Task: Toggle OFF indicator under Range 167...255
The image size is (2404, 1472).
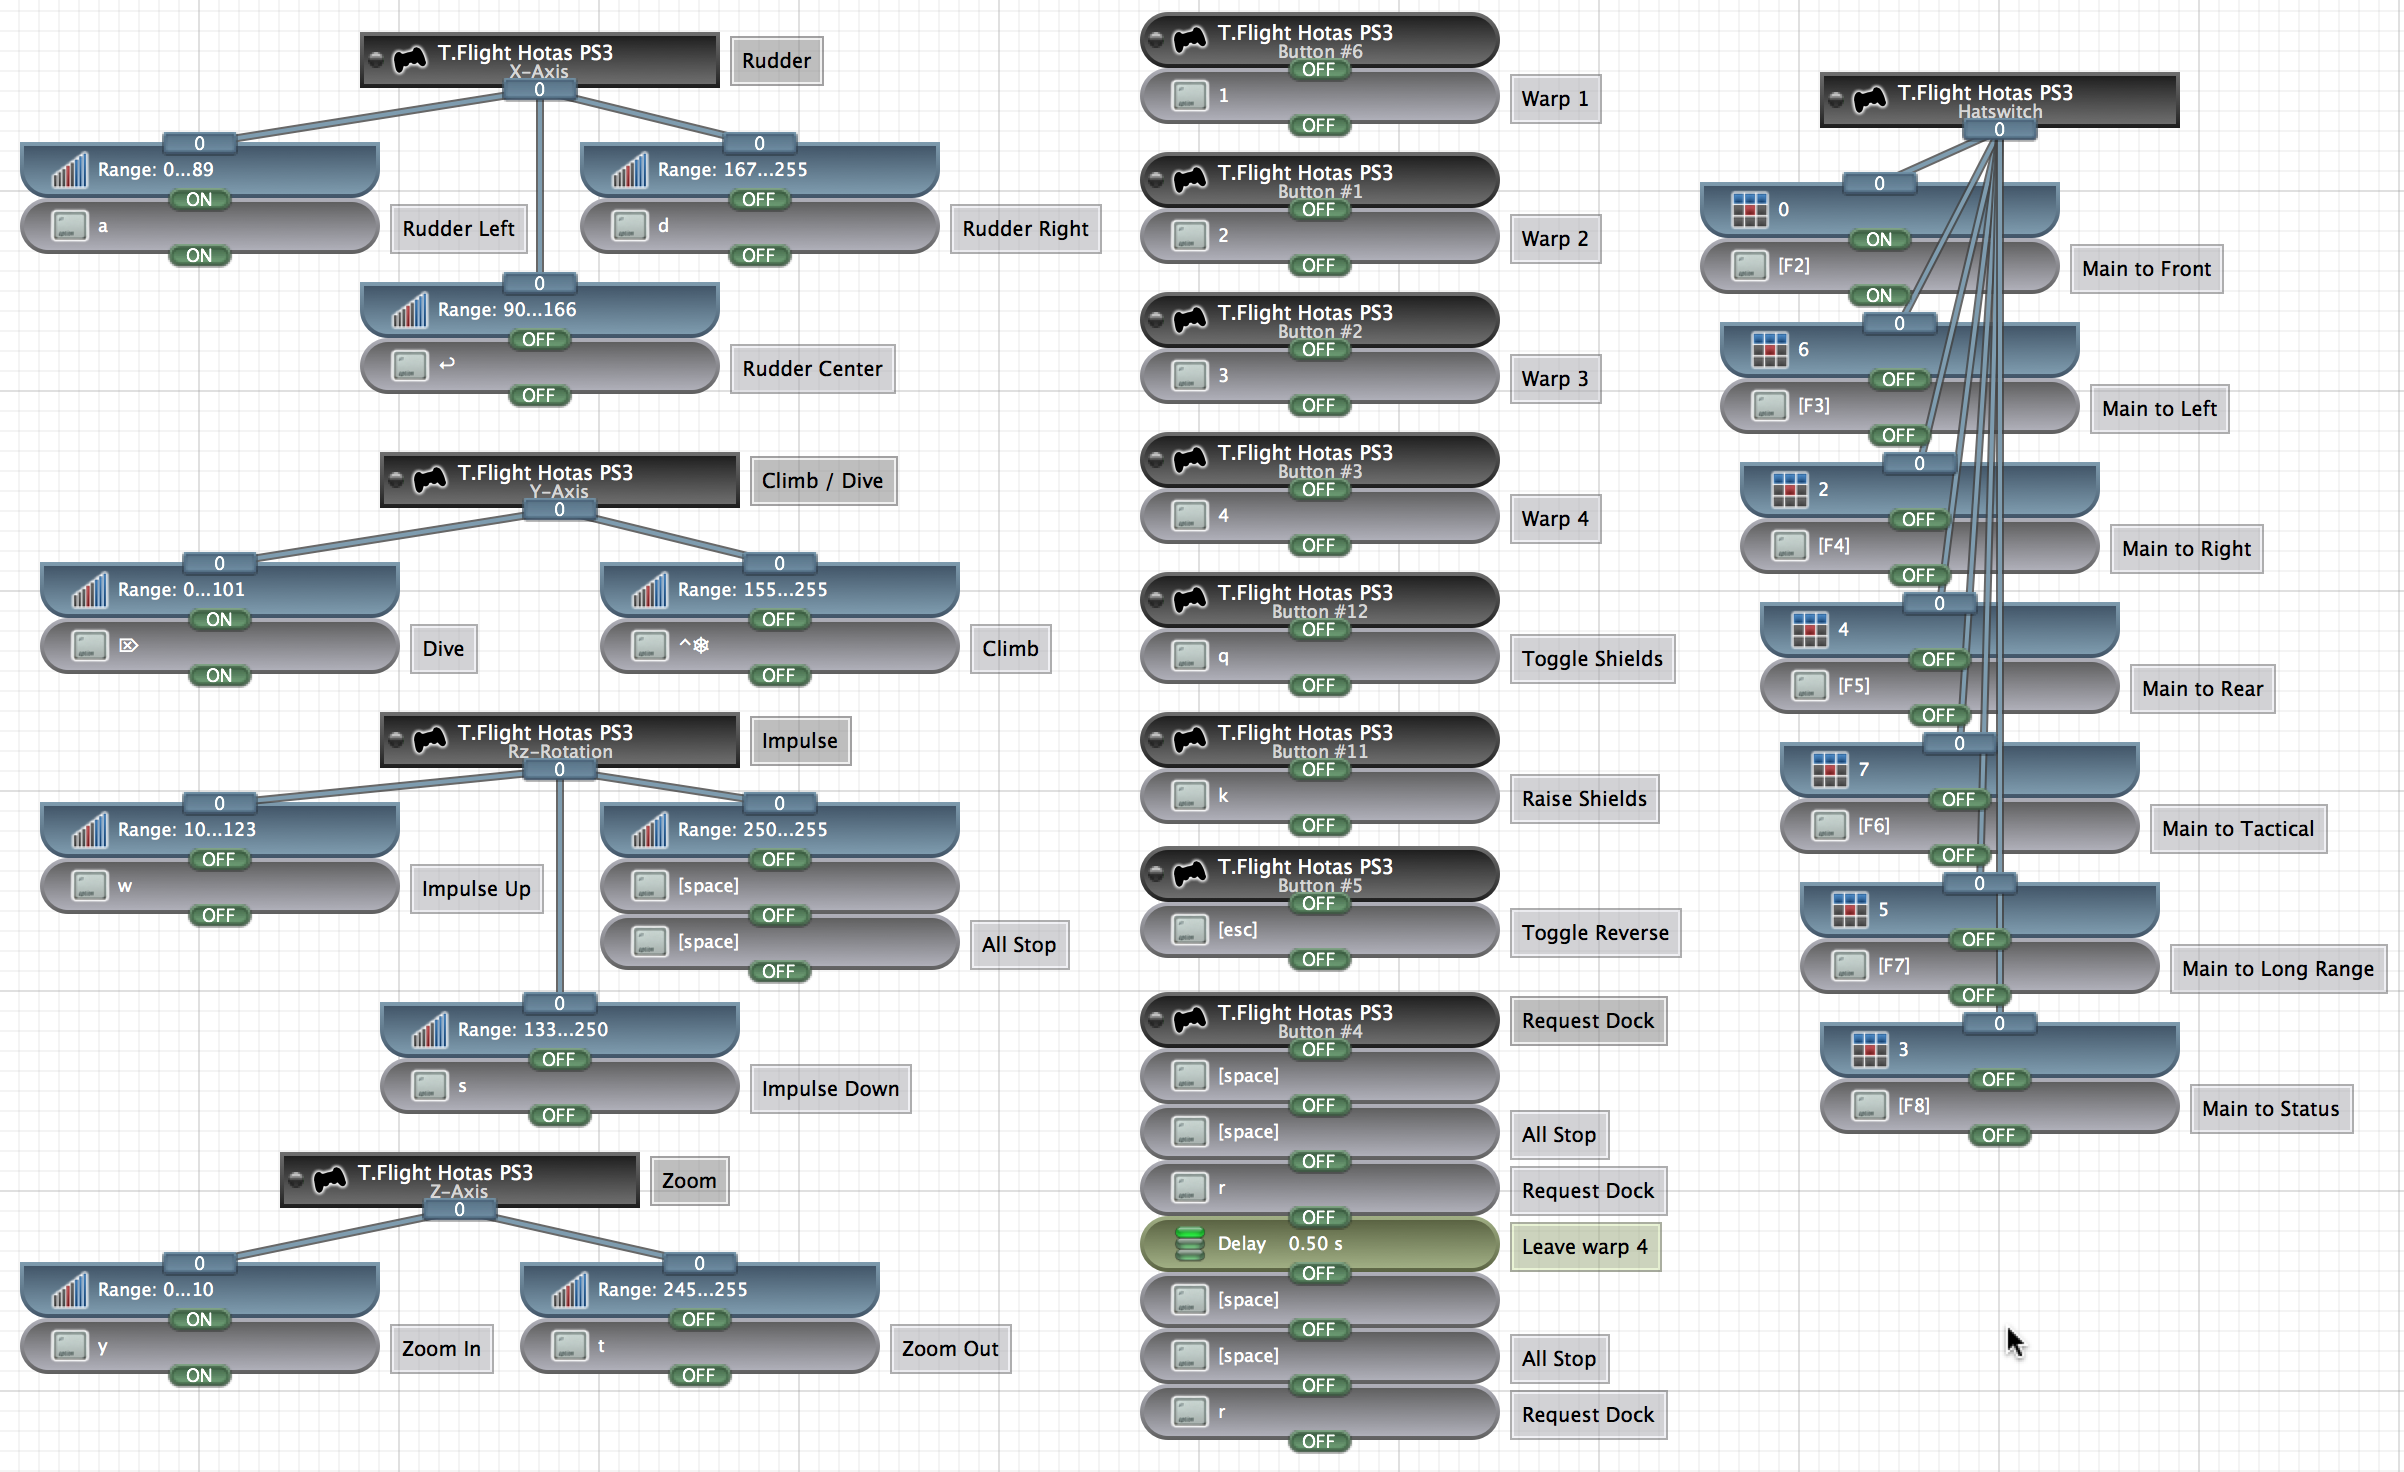Action: pyautogui.click(x=758, y=199)
